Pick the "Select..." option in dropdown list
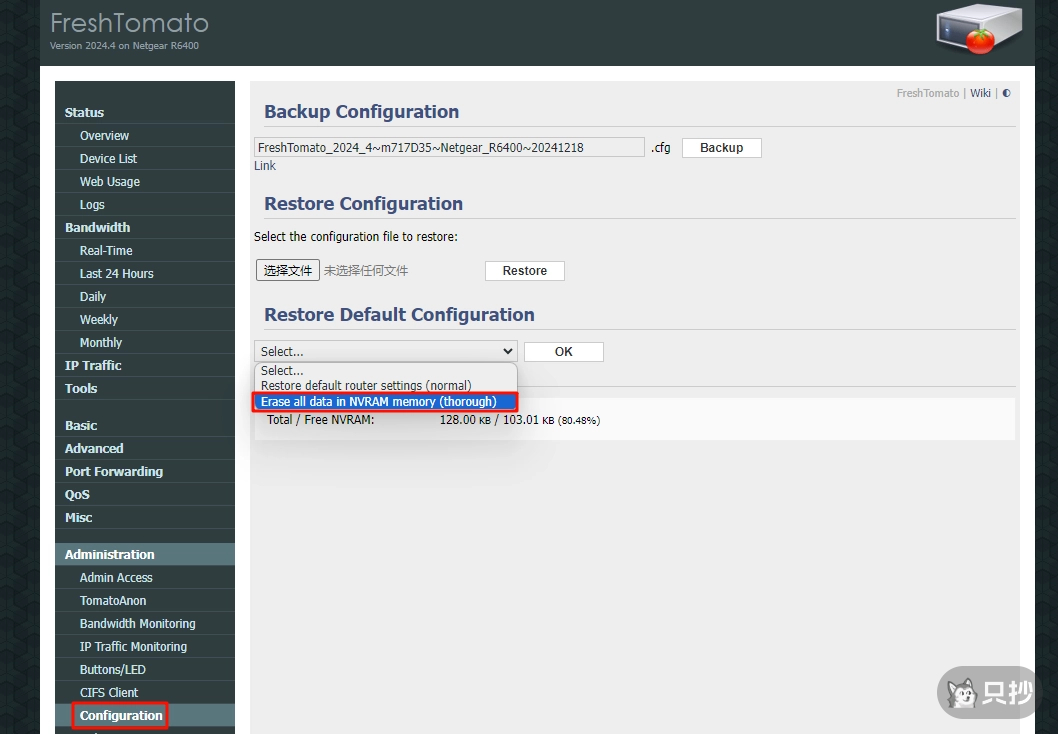 [282, 371]
